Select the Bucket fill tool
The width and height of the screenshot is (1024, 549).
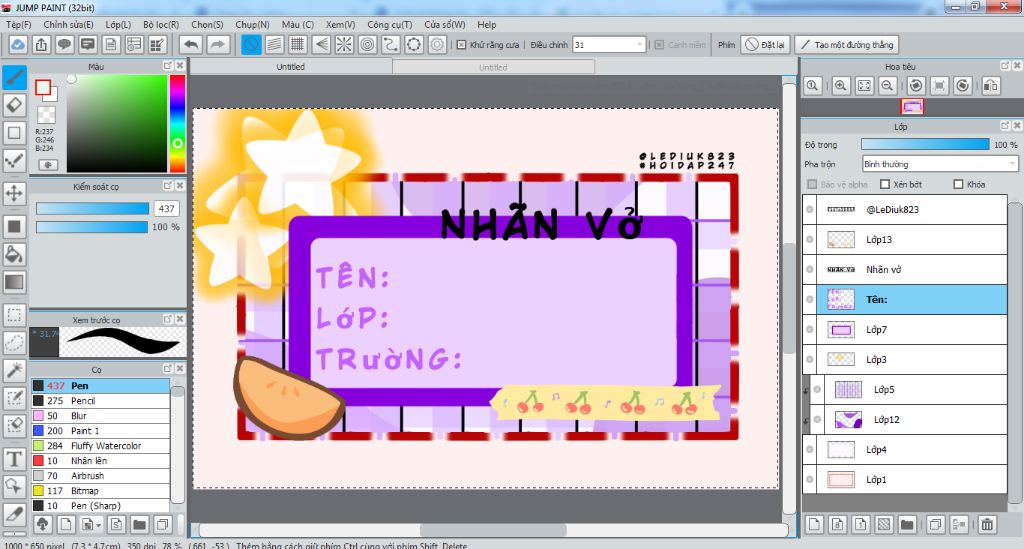coord(14,254)
